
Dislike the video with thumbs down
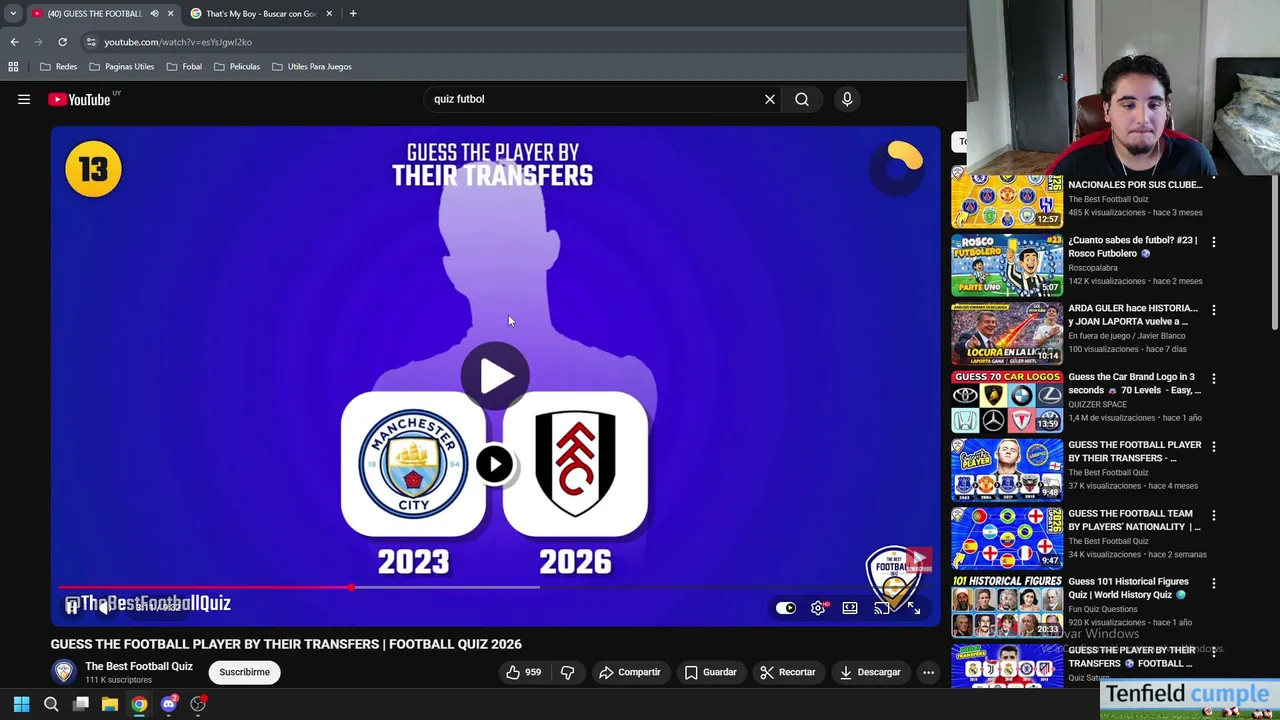(x=567, y=672)
